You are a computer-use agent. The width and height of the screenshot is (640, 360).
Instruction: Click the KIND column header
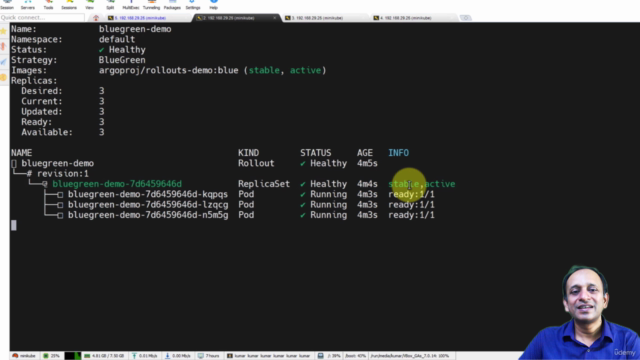coord(249,153)
